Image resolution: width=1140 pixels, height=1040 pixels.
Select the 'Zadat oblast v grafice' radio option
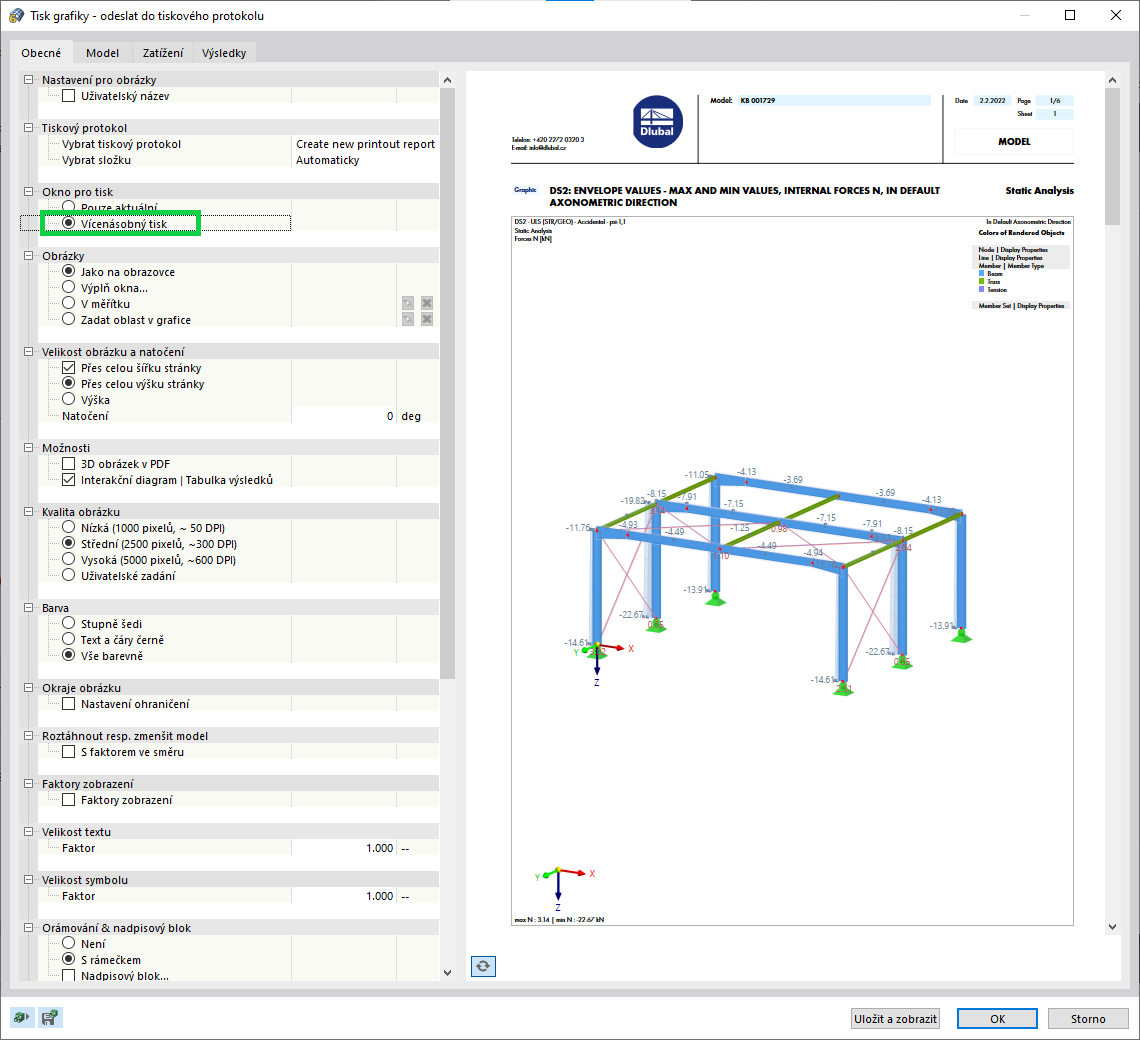pyautogui.click(x=68, y=319)
